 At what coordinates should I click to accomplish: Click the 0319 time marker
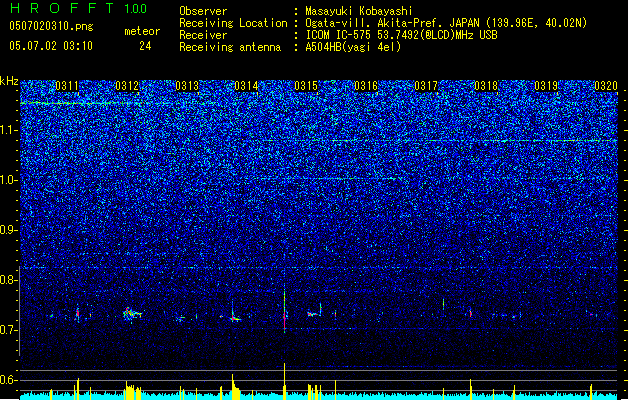point(546,86)
